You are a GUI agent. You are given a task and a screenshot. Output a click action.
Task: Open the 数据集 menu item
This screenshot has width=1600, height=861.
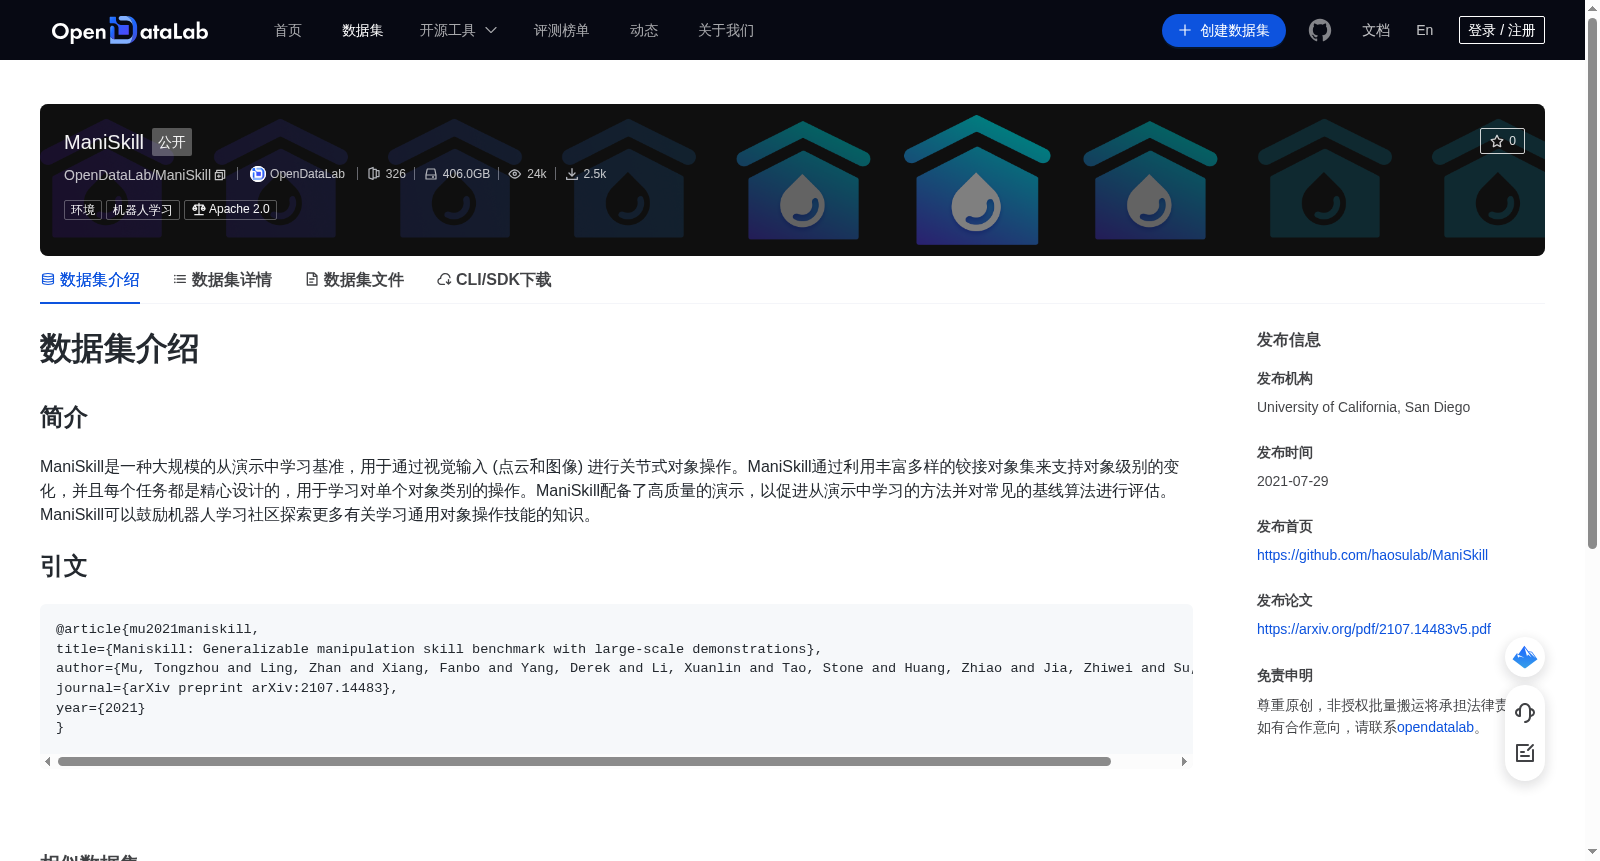tap(362, 30)
